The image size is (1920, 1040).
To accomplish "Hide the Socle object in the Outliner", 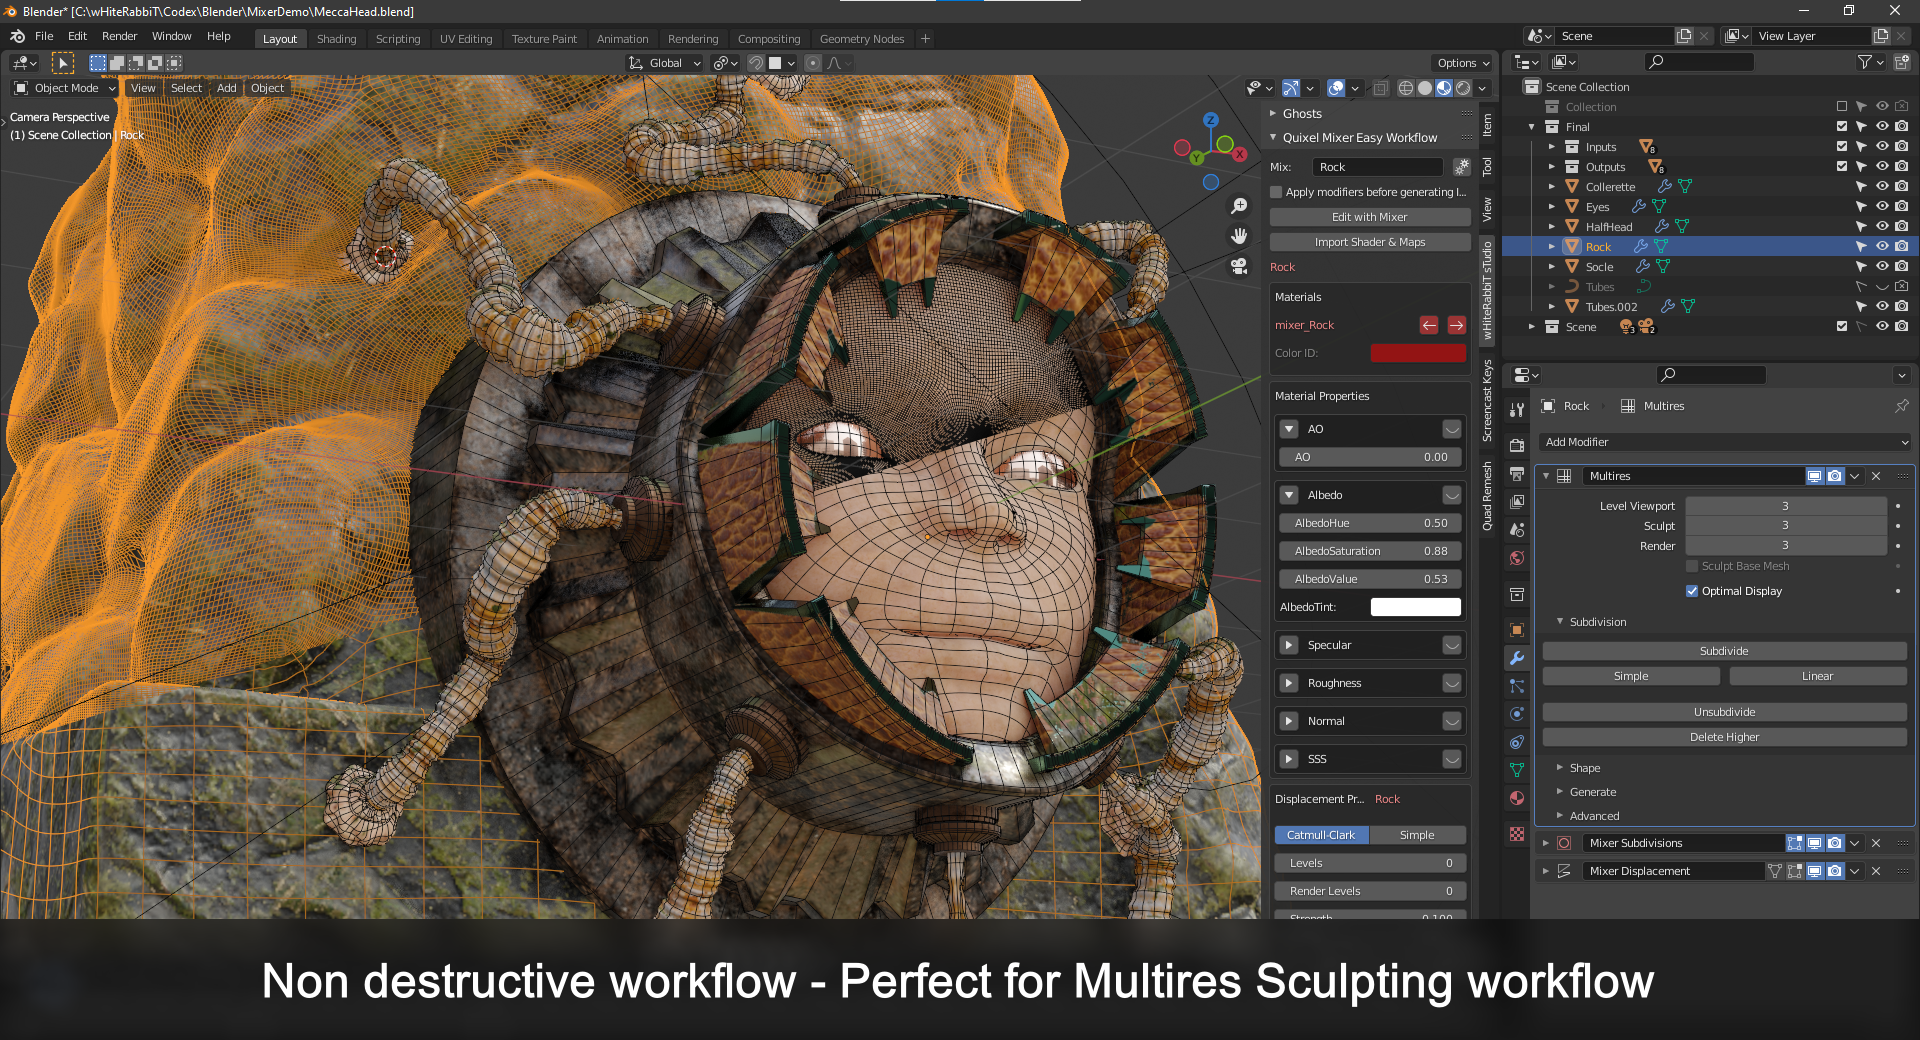I will coord(1881,266).
